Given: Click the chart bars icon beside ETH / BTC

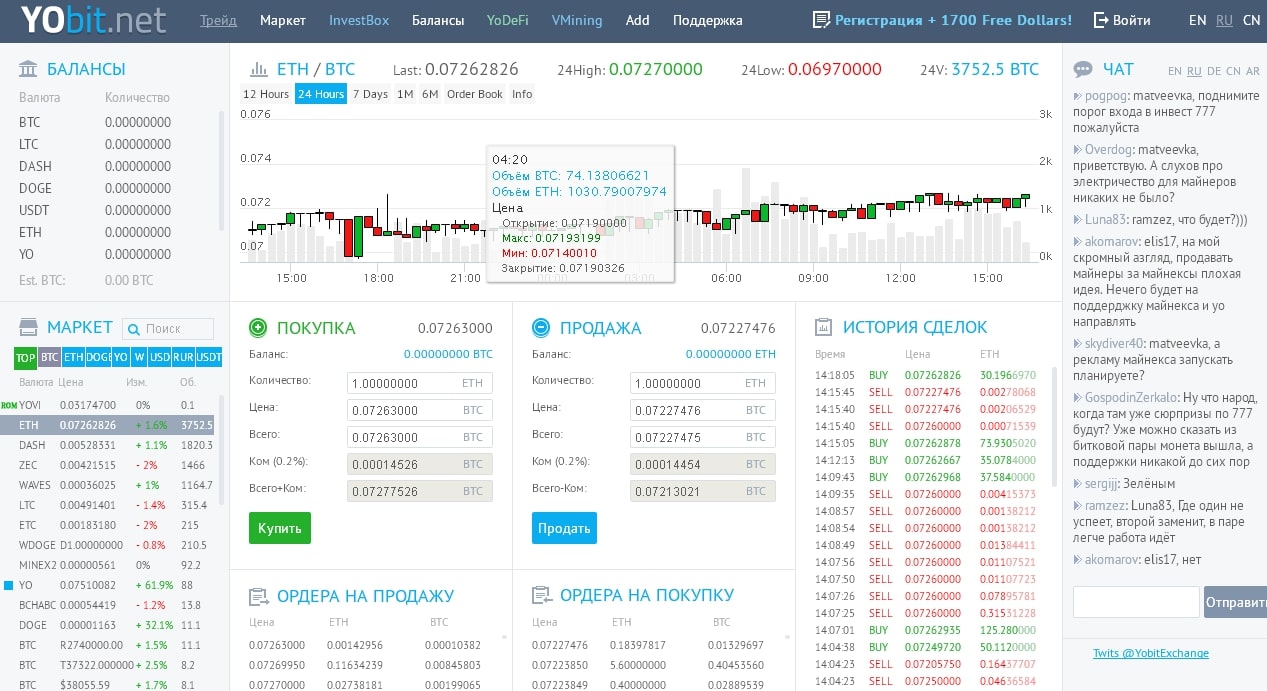Looking at the screenshot, I should point(259,69).
